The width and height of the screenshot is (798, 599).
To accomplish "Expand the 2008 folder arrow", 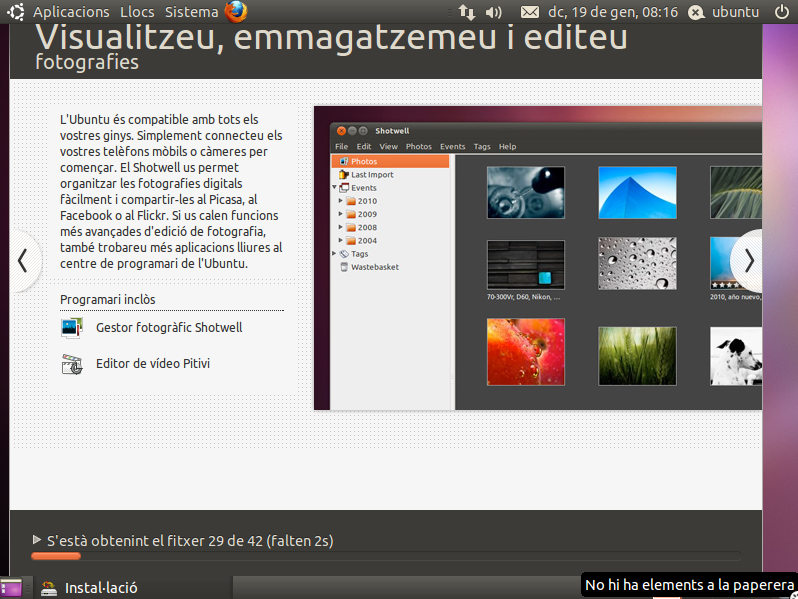I will click(341, 227).
